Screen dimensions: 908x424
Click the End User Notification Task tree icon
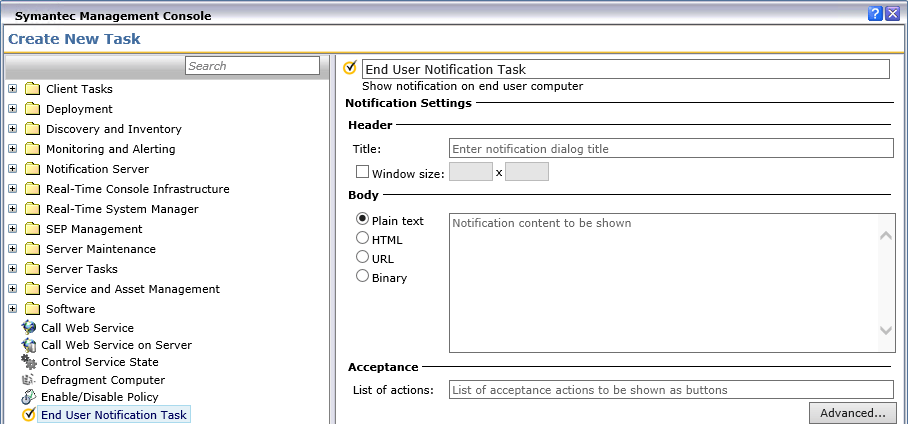pyautogui.click(x=28, y=414)
